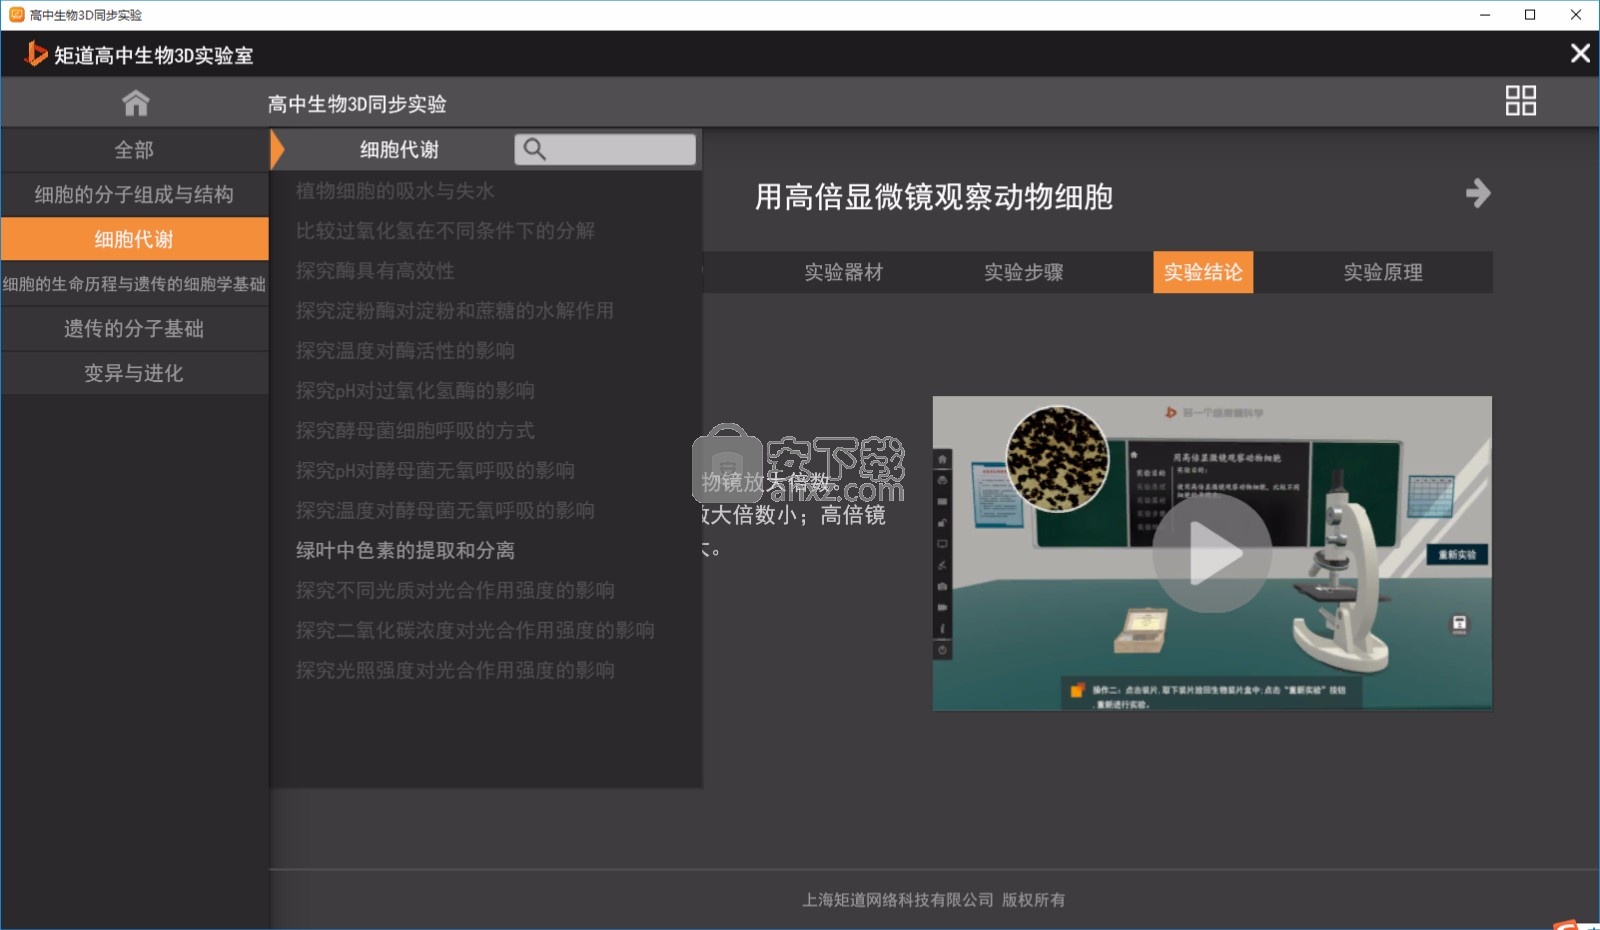Switch to 实验原理 tab
Screen dimensions: 1600x930
[x=1383, y=272]
